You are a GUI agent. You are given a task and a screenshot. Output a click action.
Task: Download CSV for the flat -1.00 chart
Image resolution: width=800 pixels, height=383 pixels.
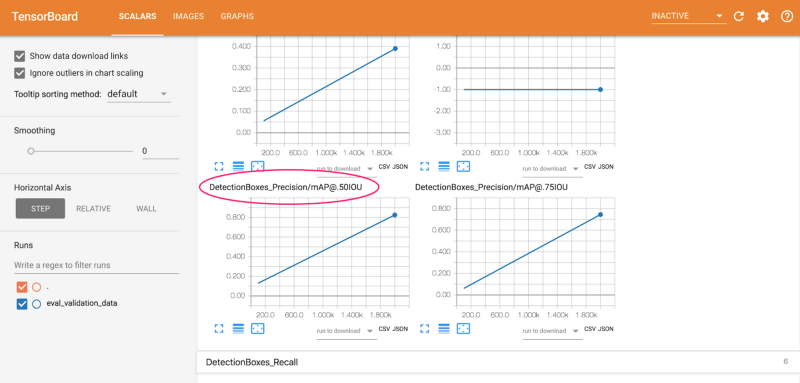pos(589,167)
